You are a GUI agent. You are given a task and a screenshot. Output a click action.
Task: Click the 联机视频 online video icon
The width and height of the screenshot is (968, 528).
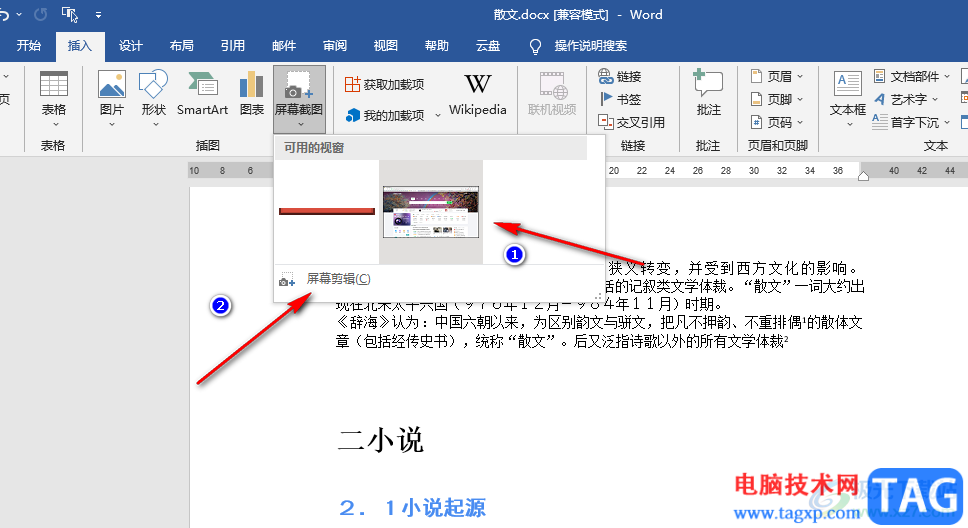click(552, 85)
